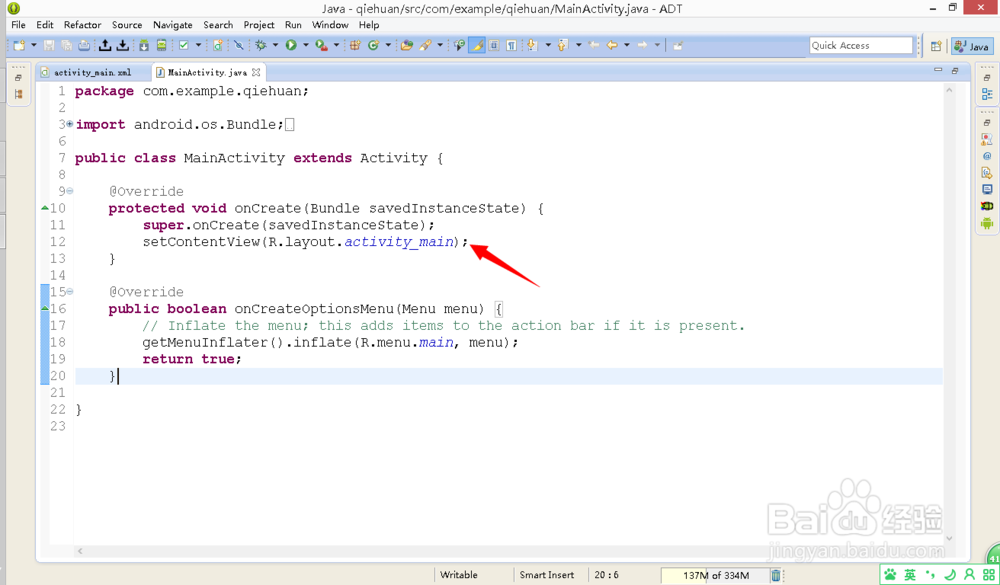The width and height of the screenshot is (1000, 585).
Task: Expand the Previous Annotation dropdown arrow
Action: (x=578, y=45)
